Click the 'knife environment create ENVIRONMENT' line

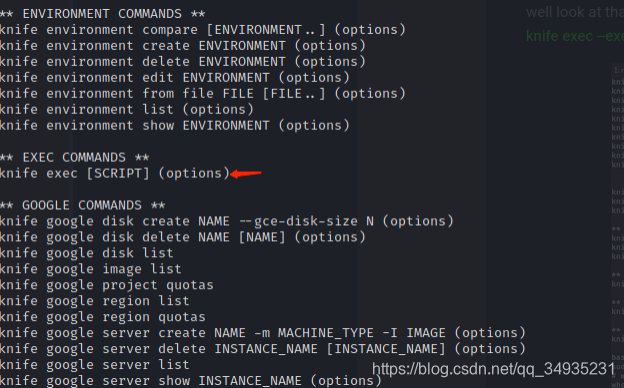[x=183, y=46]
